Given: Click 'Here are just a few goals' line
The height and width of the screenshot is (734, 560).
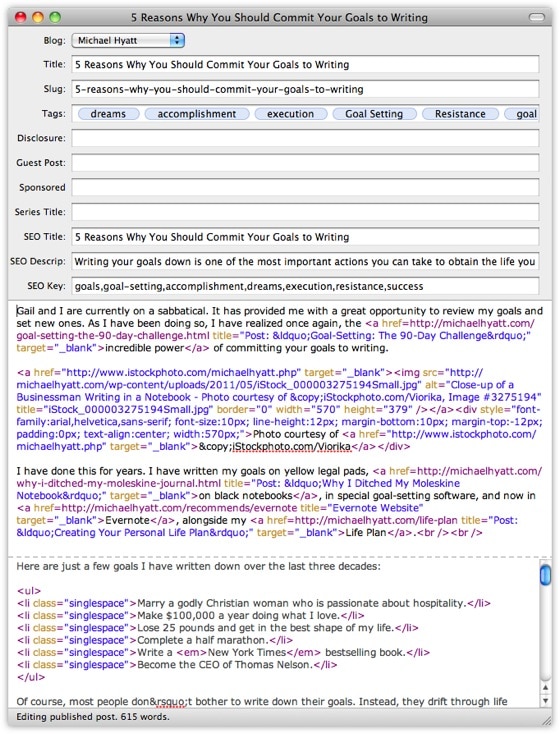Looking at the screenshot, I should tap(199, 566).
